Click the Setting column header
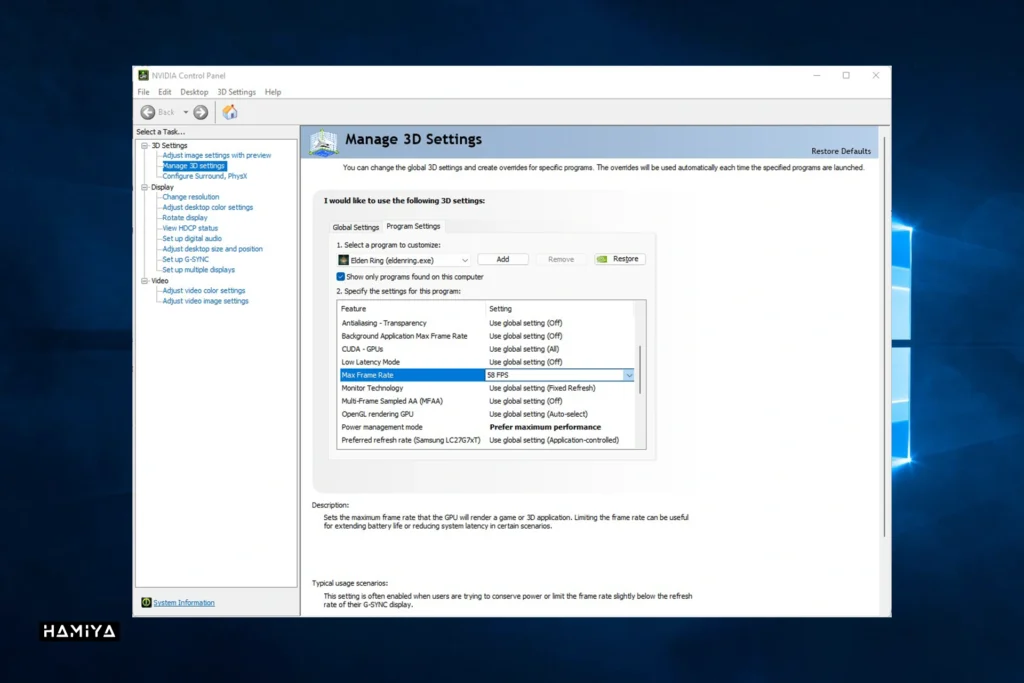1024x683 pixels. (x=560, y=309)
